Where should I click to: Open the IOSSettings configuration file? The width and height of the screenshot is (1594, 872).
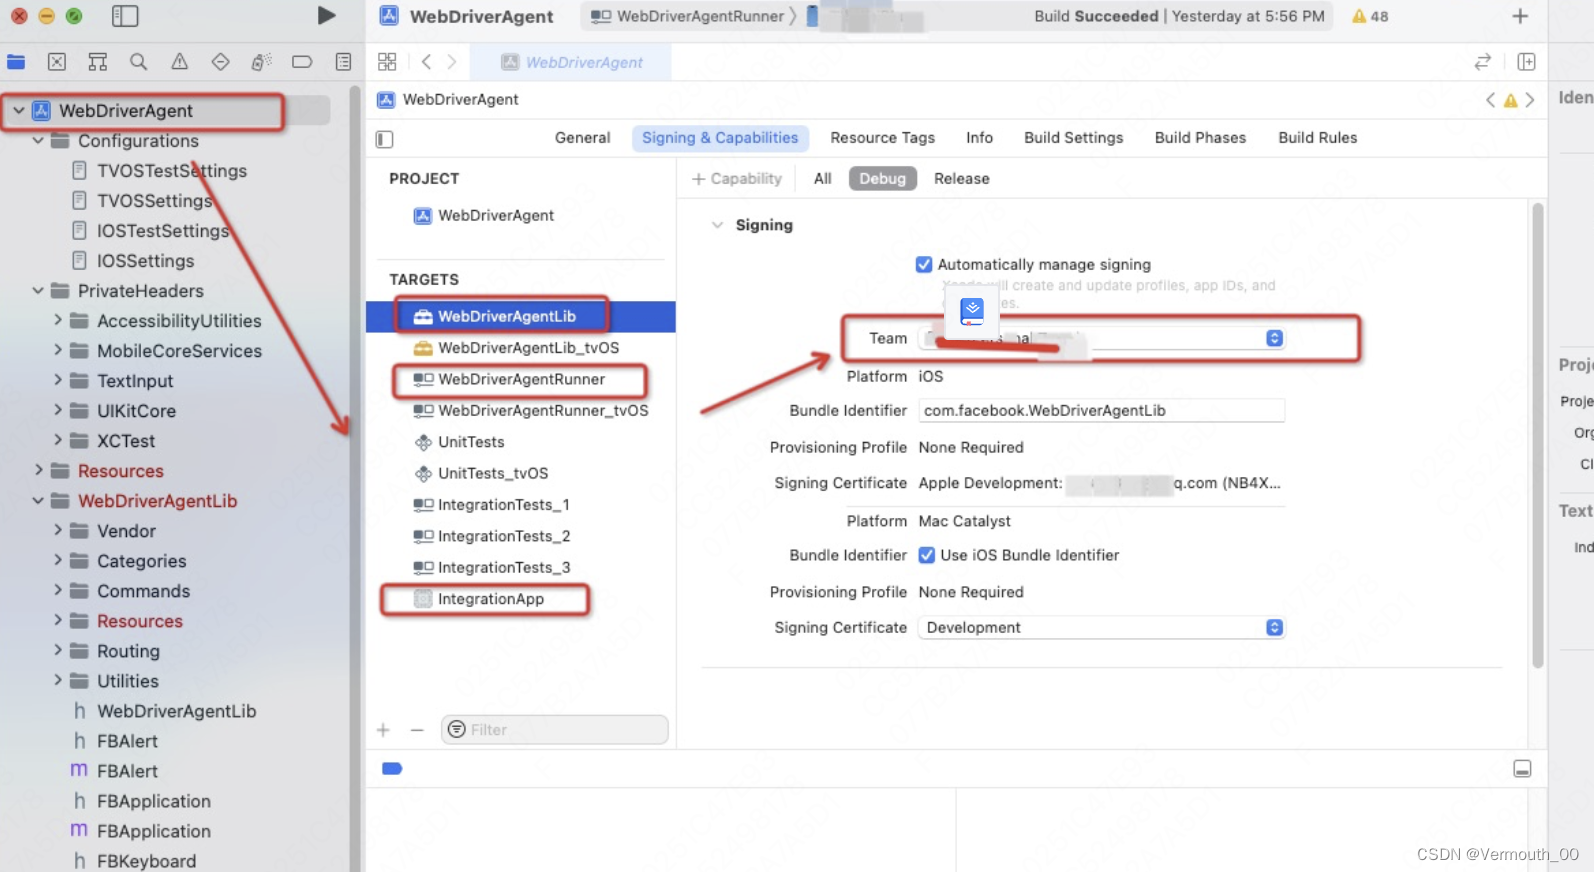[x=145, y=261]
